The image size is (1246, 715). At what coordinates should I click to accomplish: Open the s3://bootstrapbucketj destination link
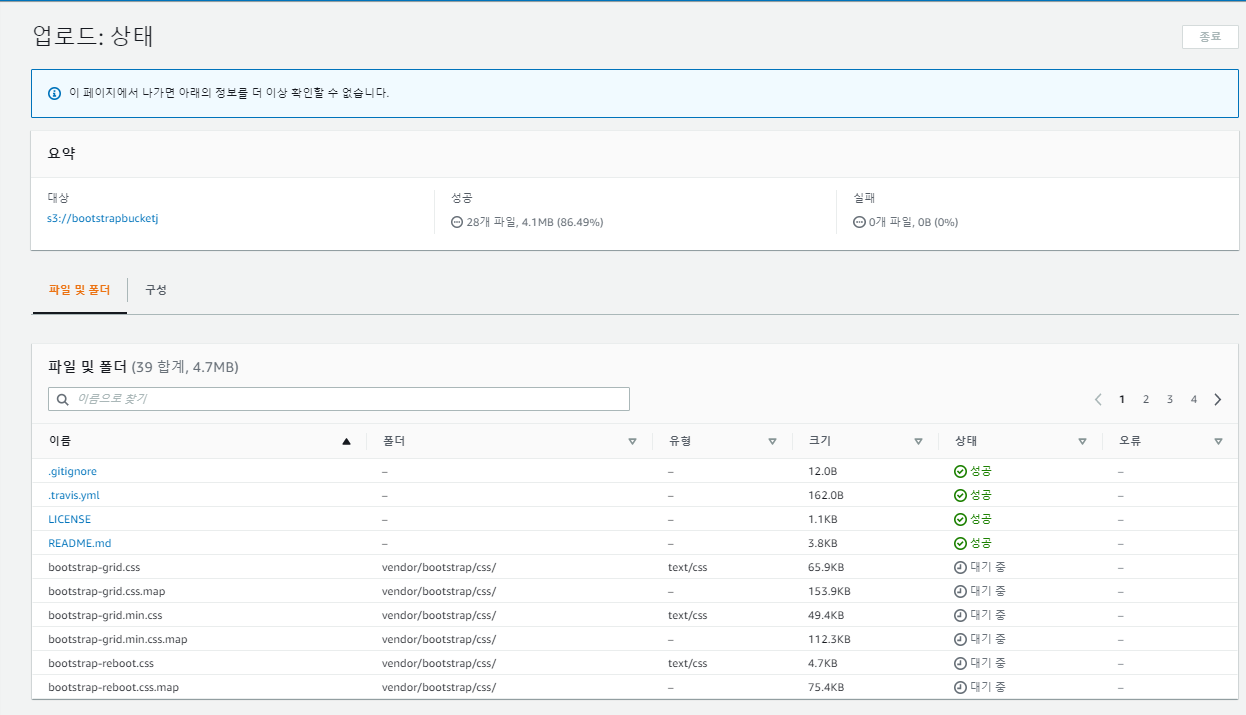(103, 218)
